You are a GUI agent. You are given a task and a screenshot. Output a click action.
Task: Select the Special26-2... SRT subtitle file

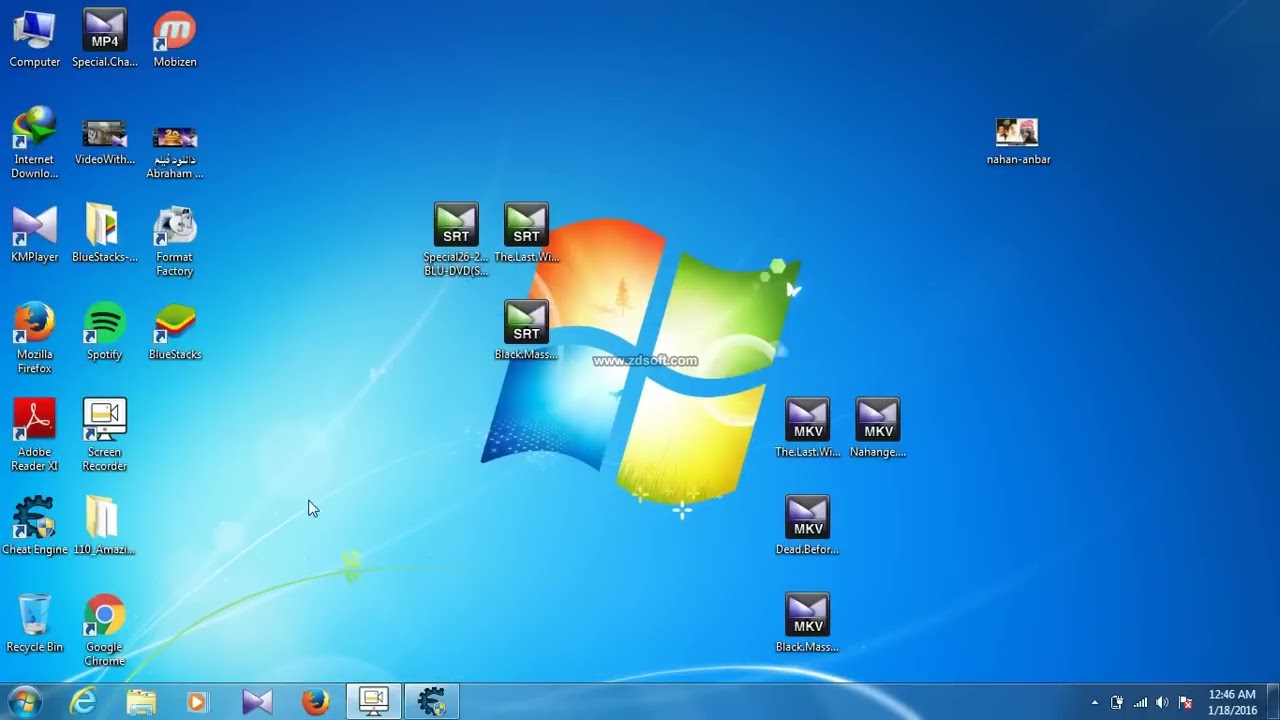[x=456, y=240]
